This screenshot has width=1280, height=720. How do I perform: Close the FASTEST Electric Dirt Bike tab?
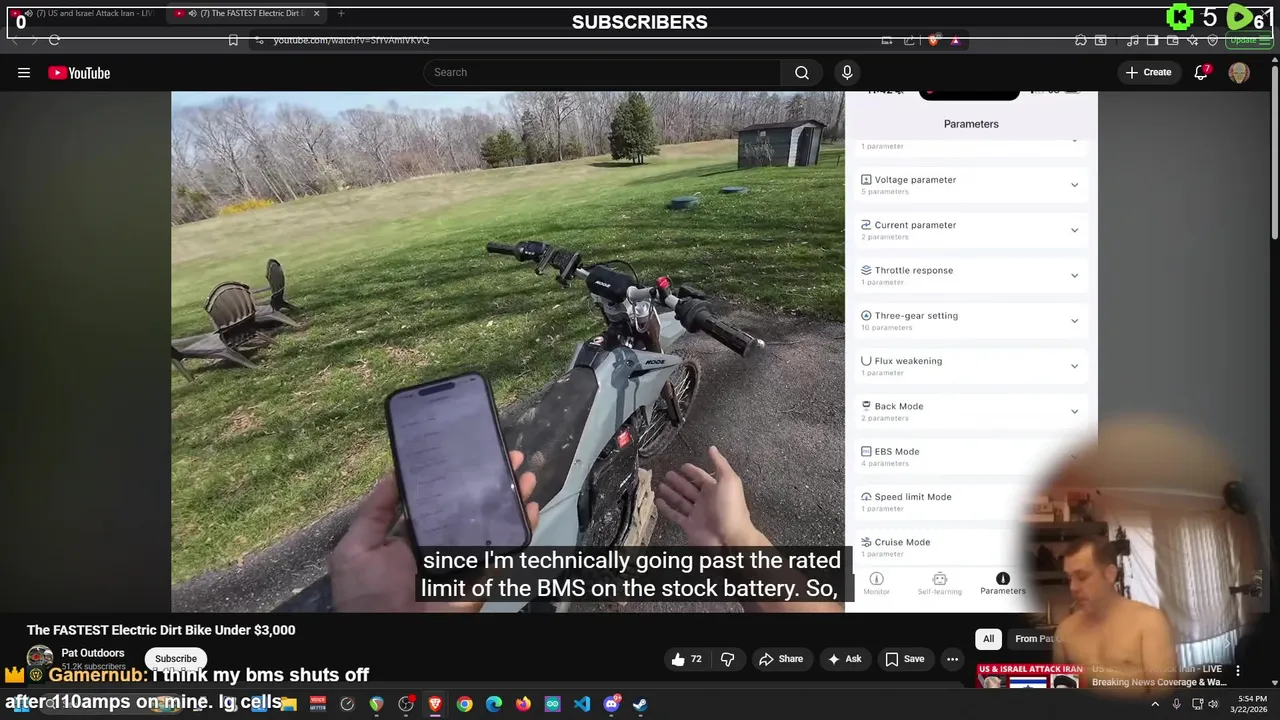point(317,13)
